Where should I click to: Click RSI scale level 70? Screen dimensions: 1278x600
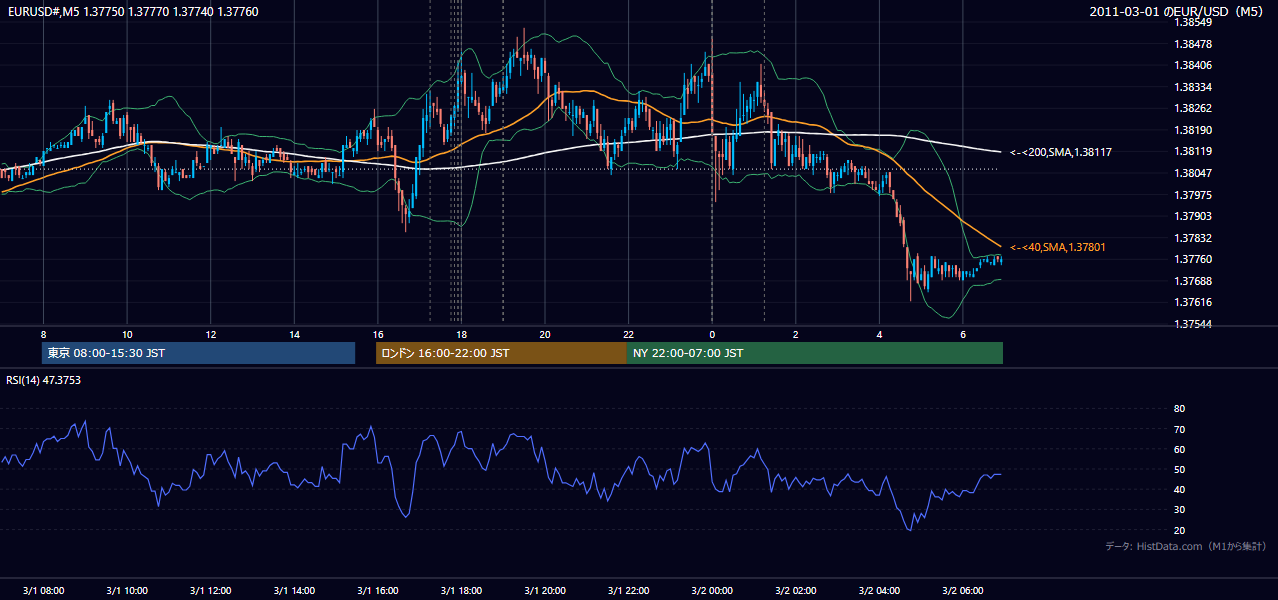pos(1179,429)
